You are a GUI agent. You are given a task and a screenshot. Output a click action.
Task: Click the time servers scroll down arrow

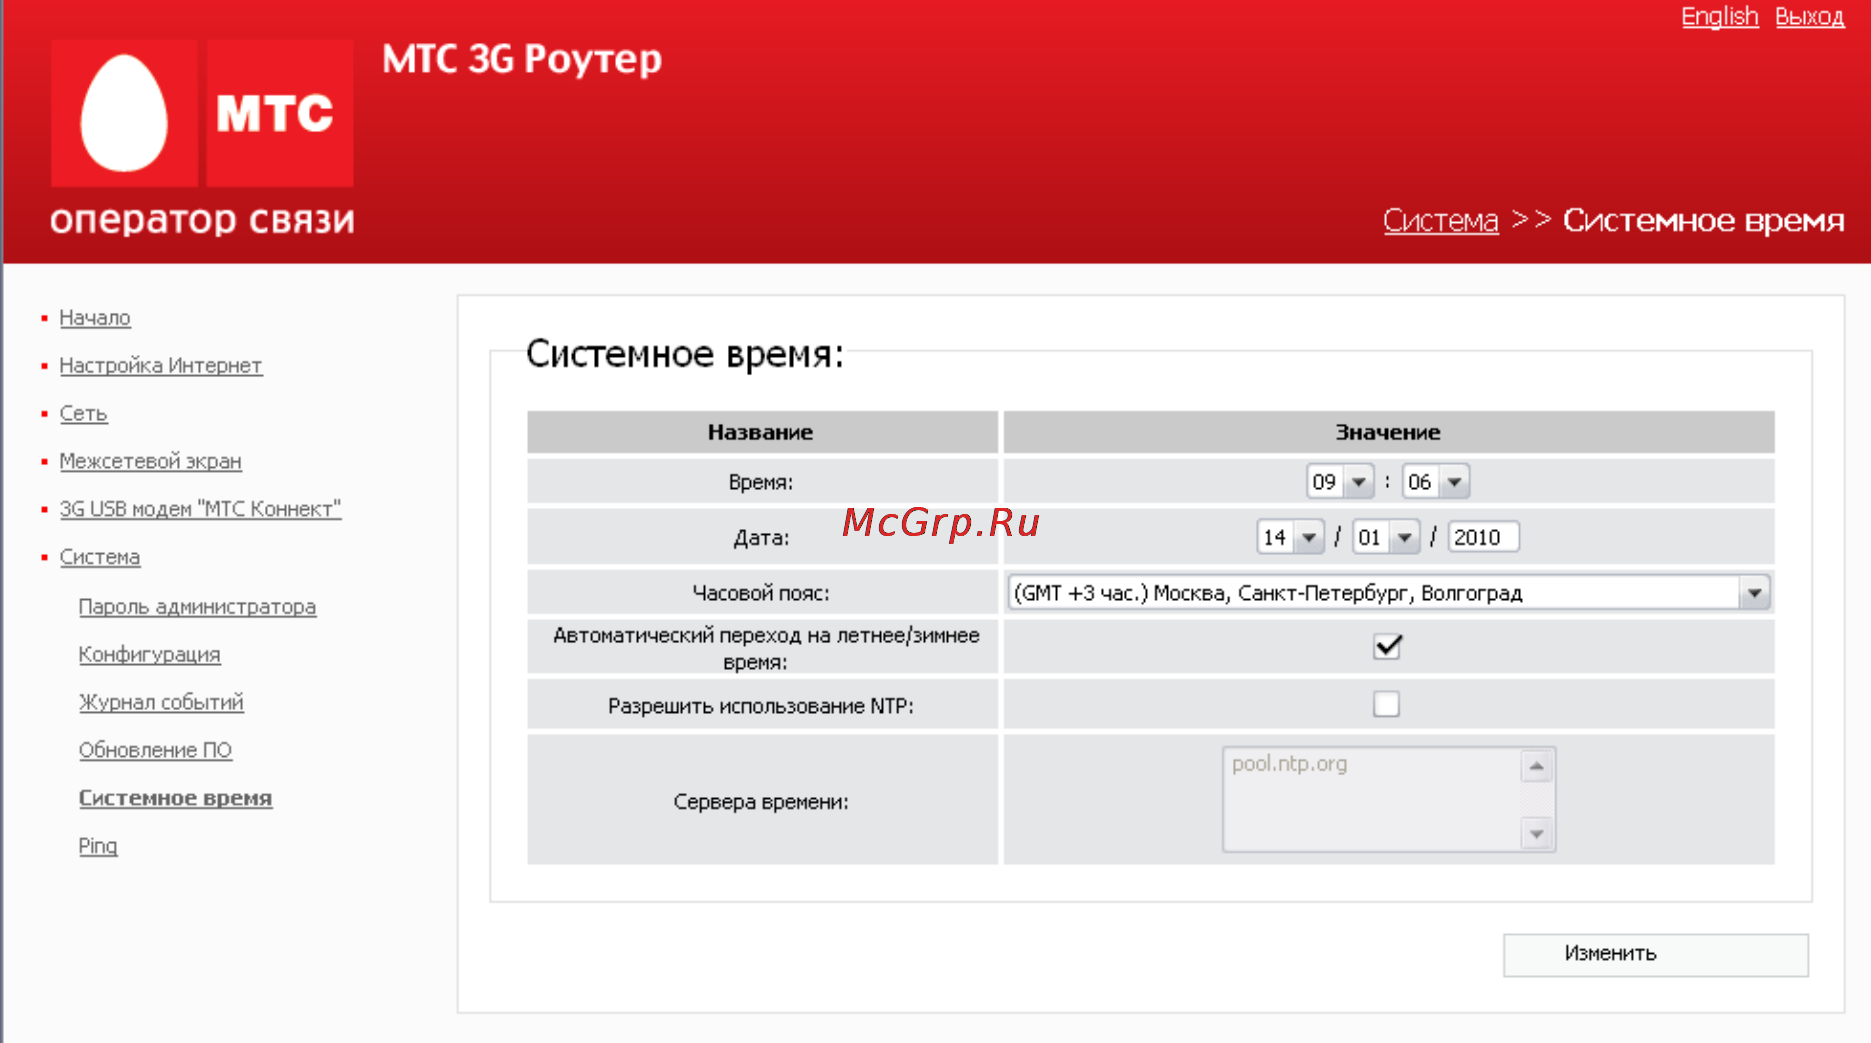coord(1537,833)
